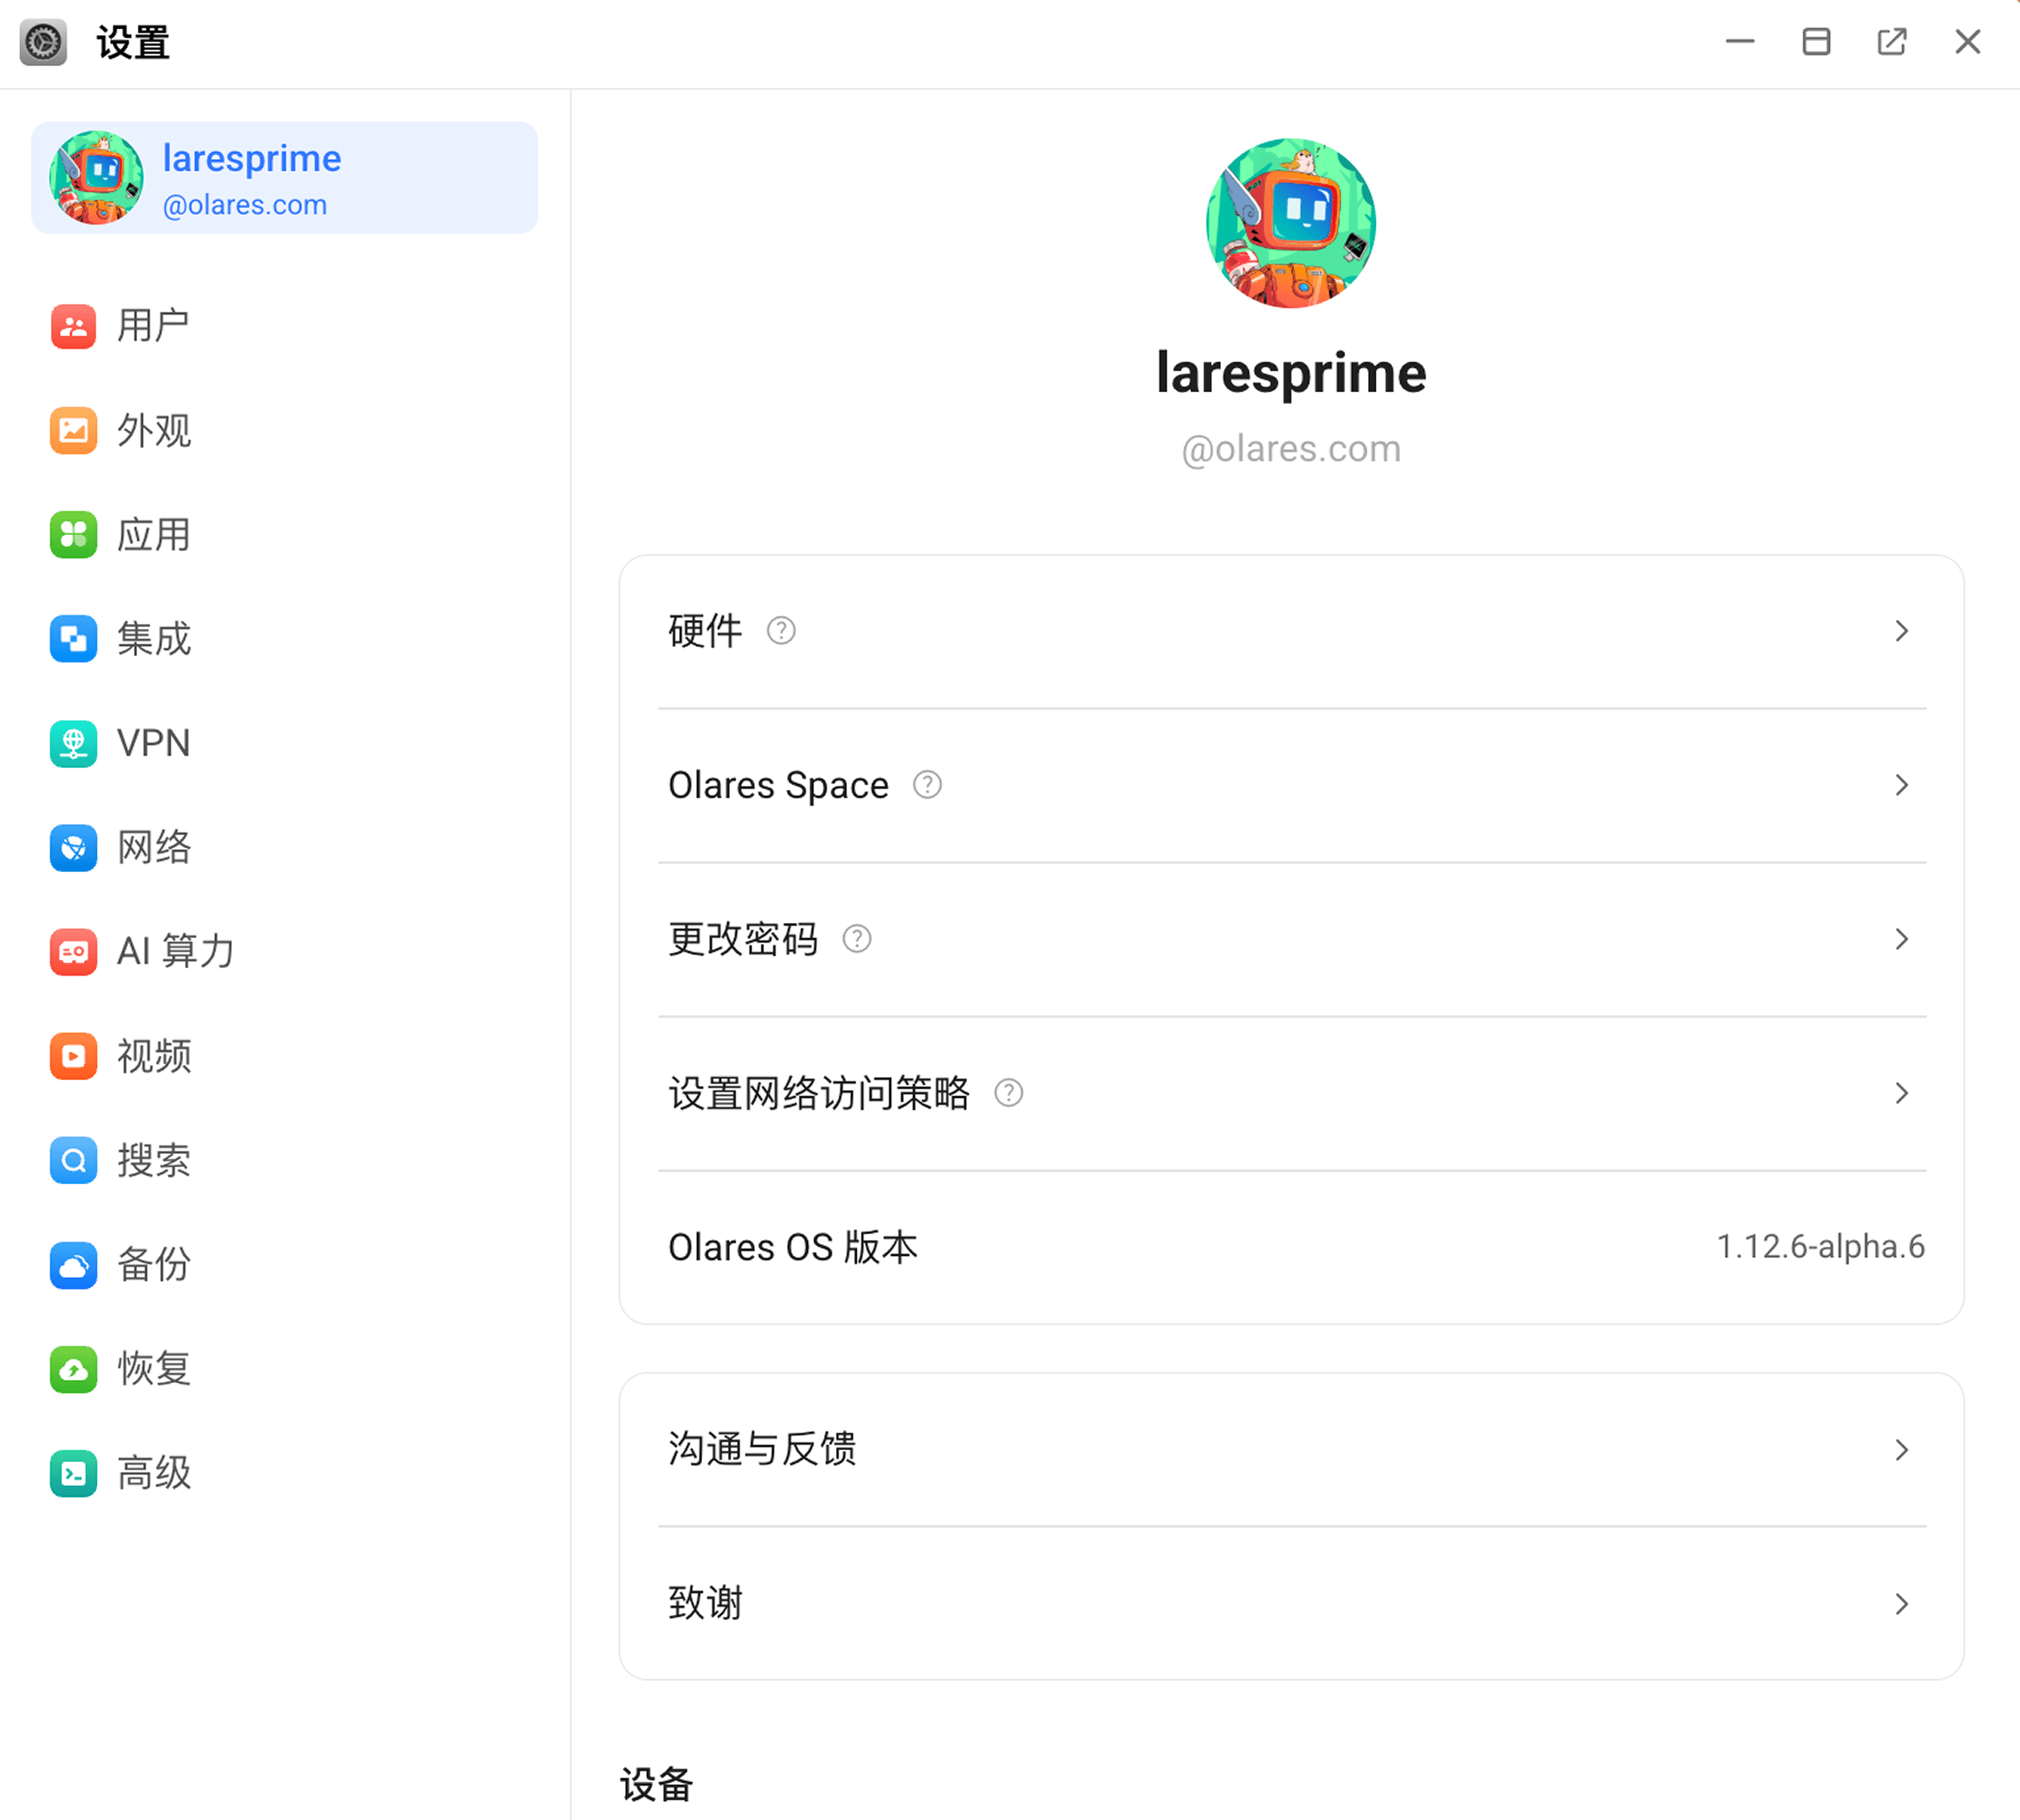Open the 视频 settings section
This screenshot has width=2020, height=1820.
284,1056
